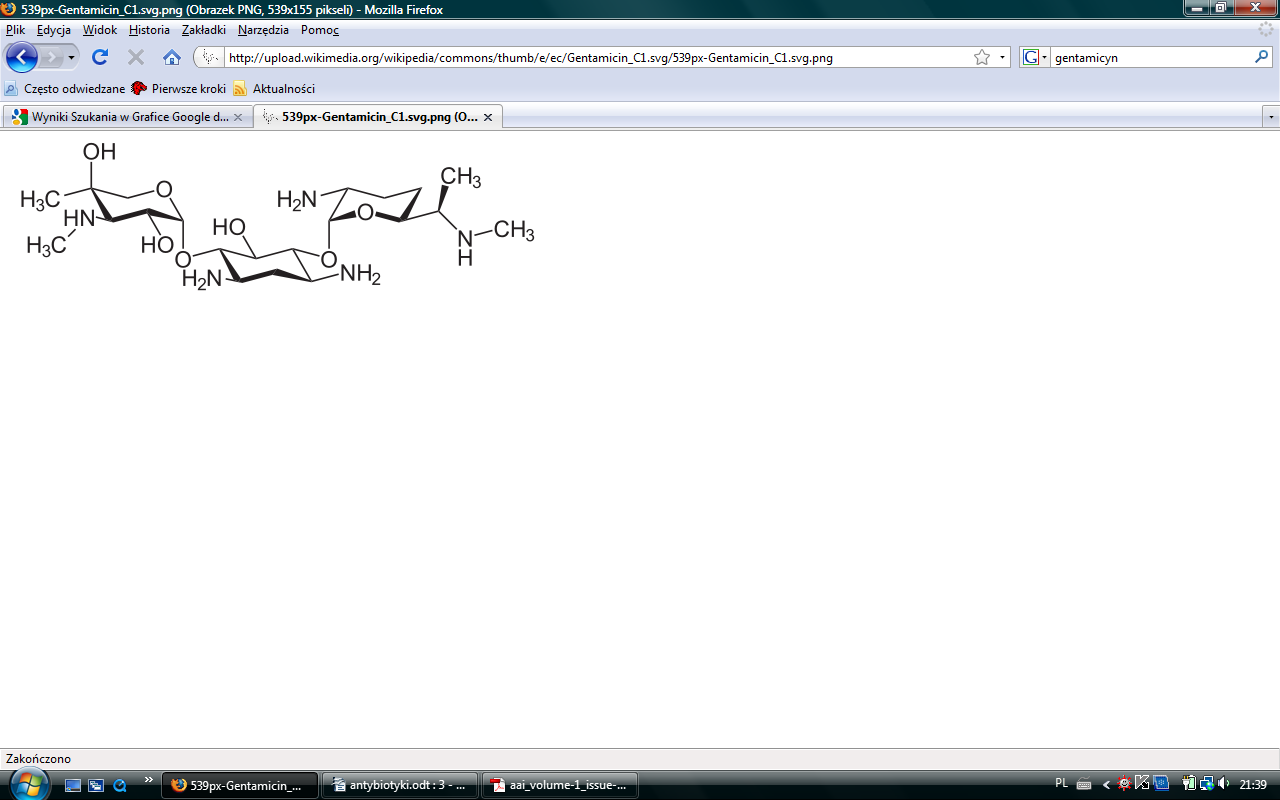1280x800 pixels.
Task: Open the 21:39 clock
Action: click(1253, 784)
